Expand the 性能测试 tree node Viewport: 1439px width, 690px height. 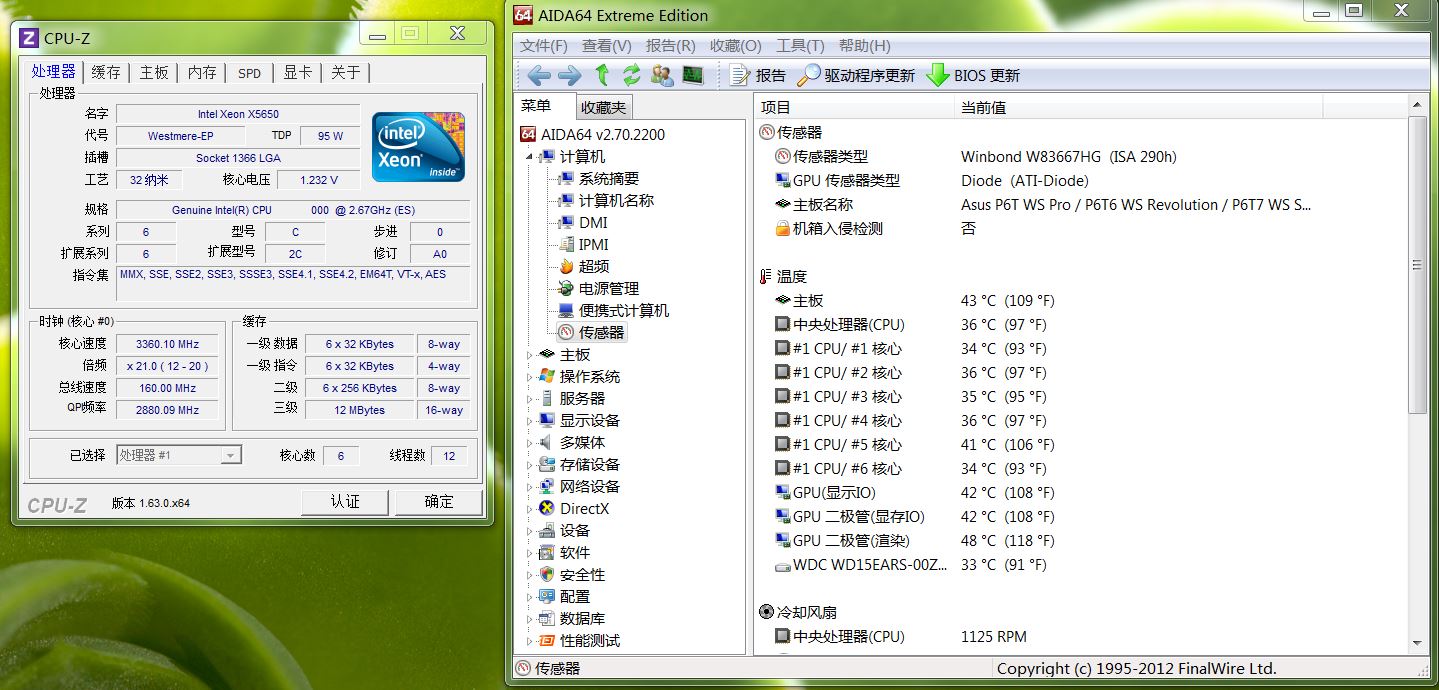(530, 640)
